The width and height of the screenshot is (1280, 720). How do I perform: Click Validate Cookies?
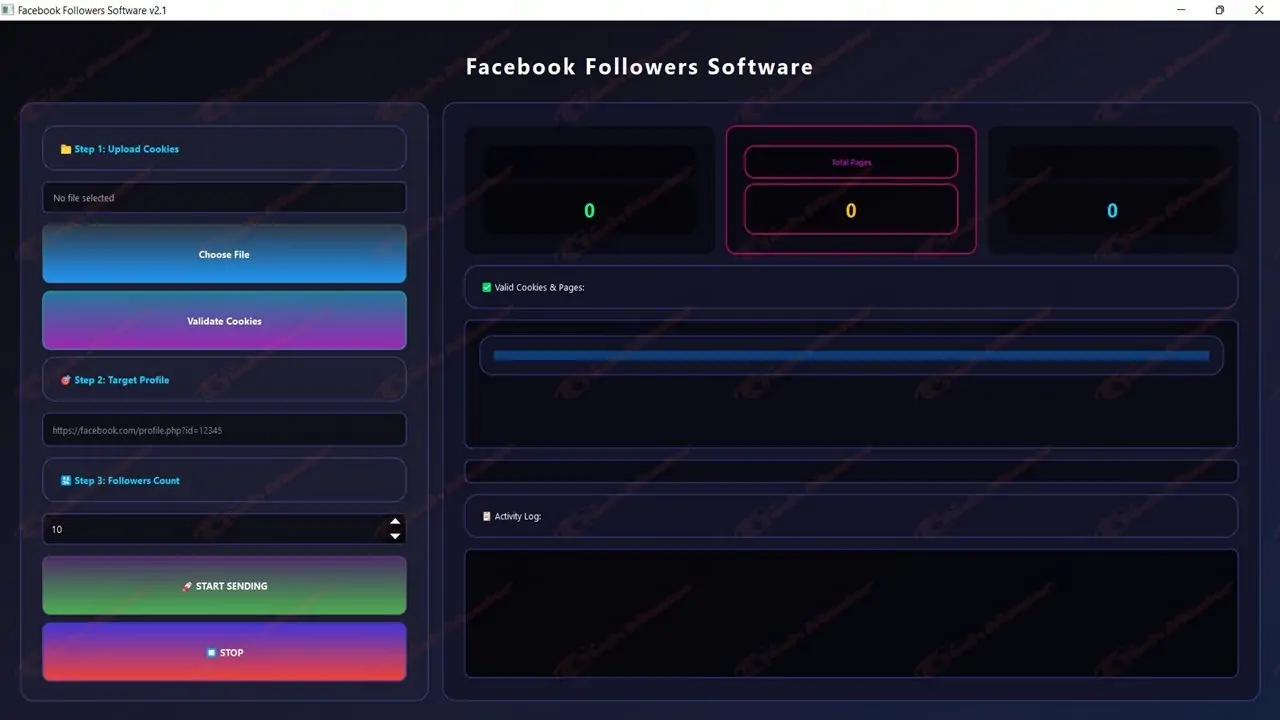tap(224, 320)
